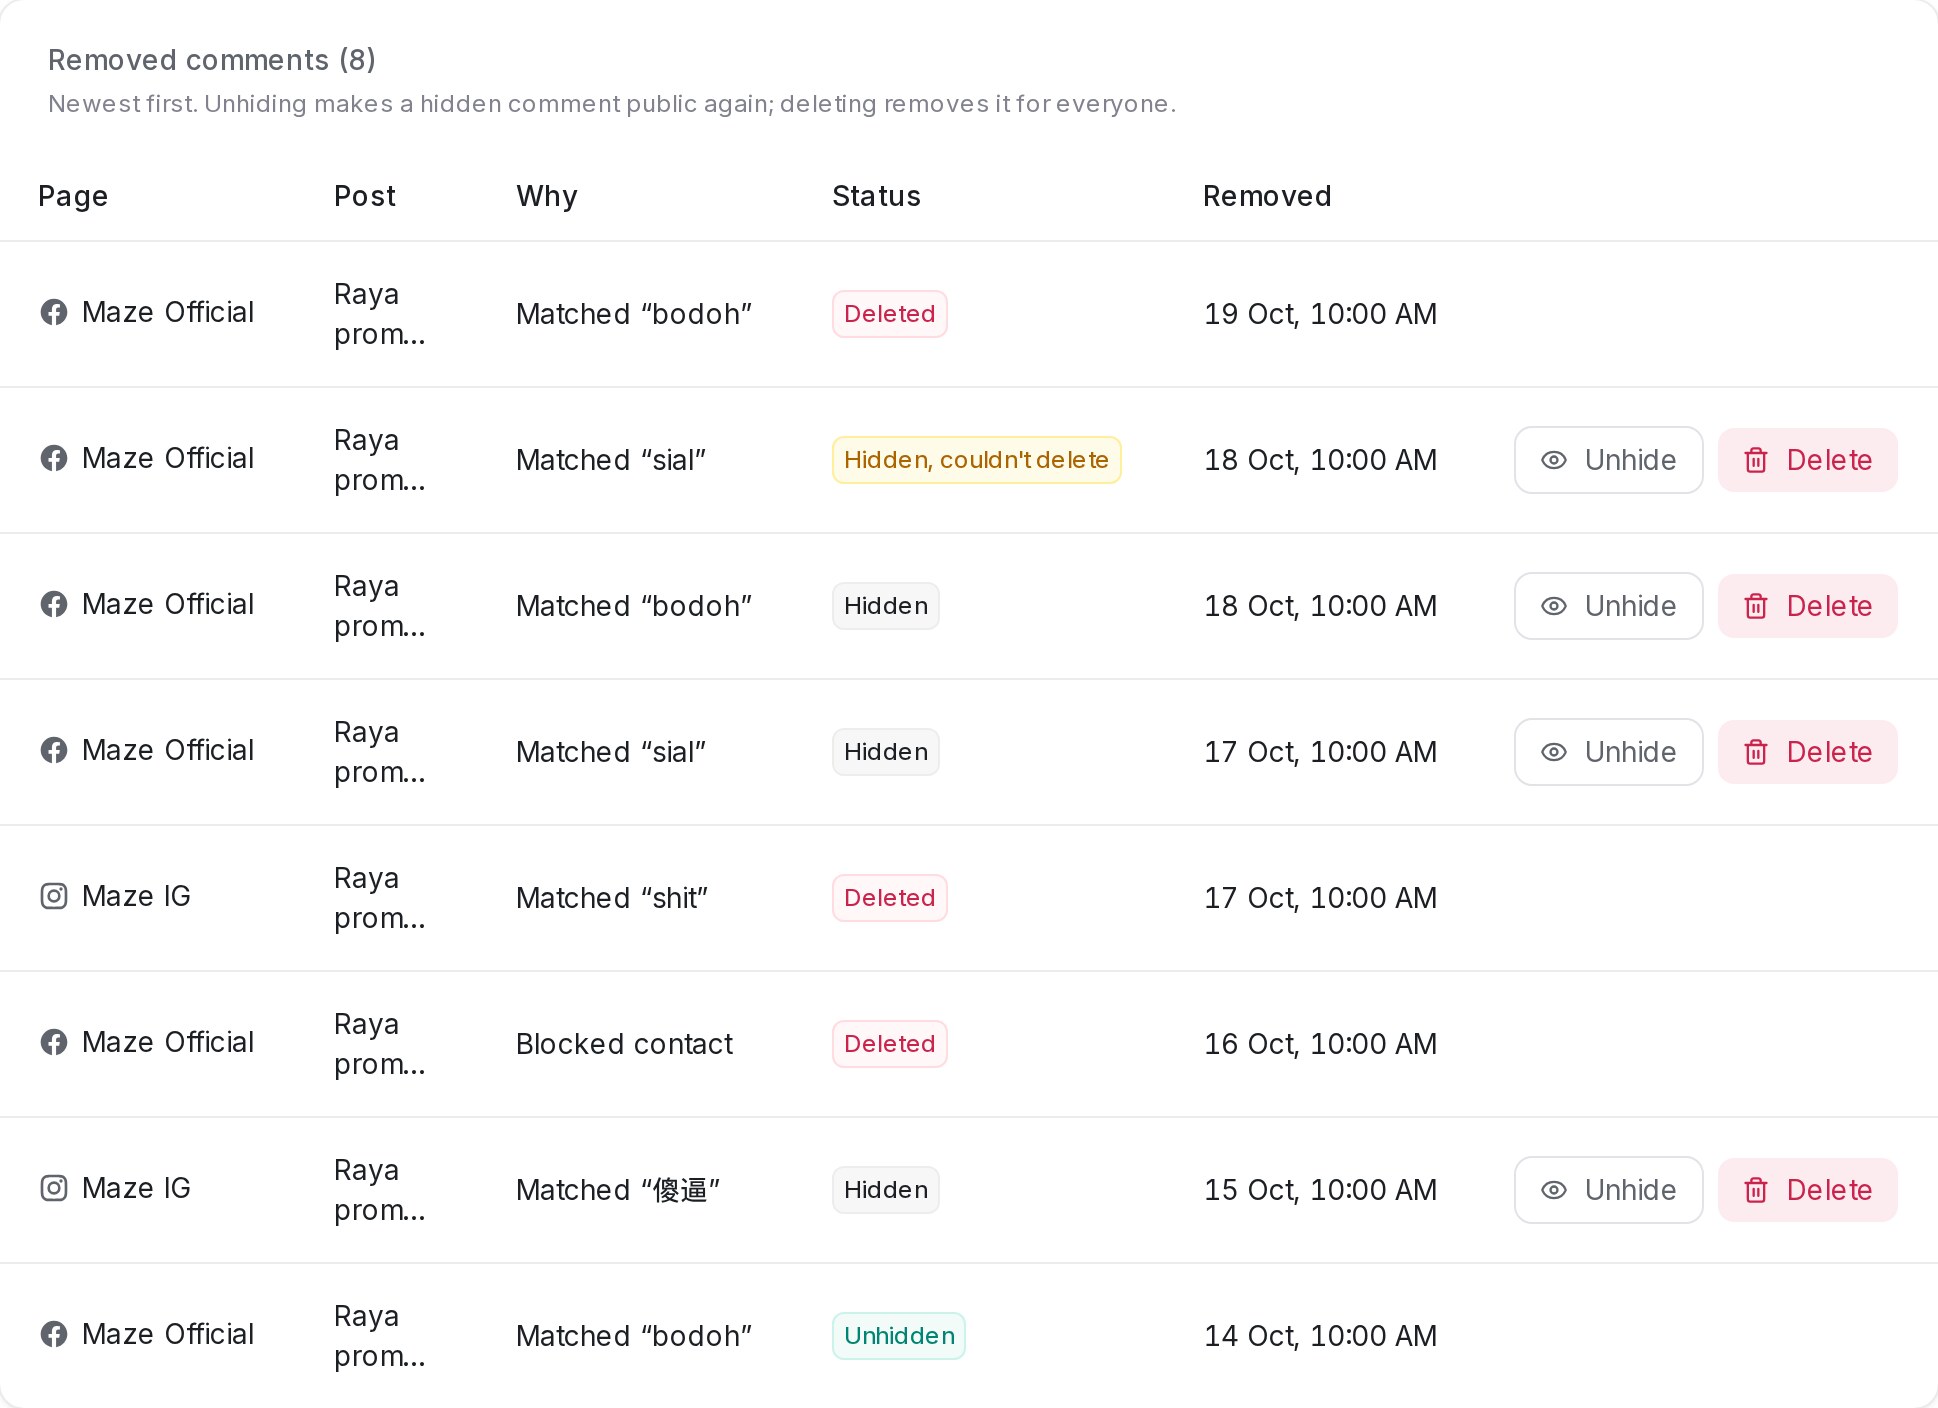Click Maze Official name in the 14 Oct row

(x=168, y=1334)
